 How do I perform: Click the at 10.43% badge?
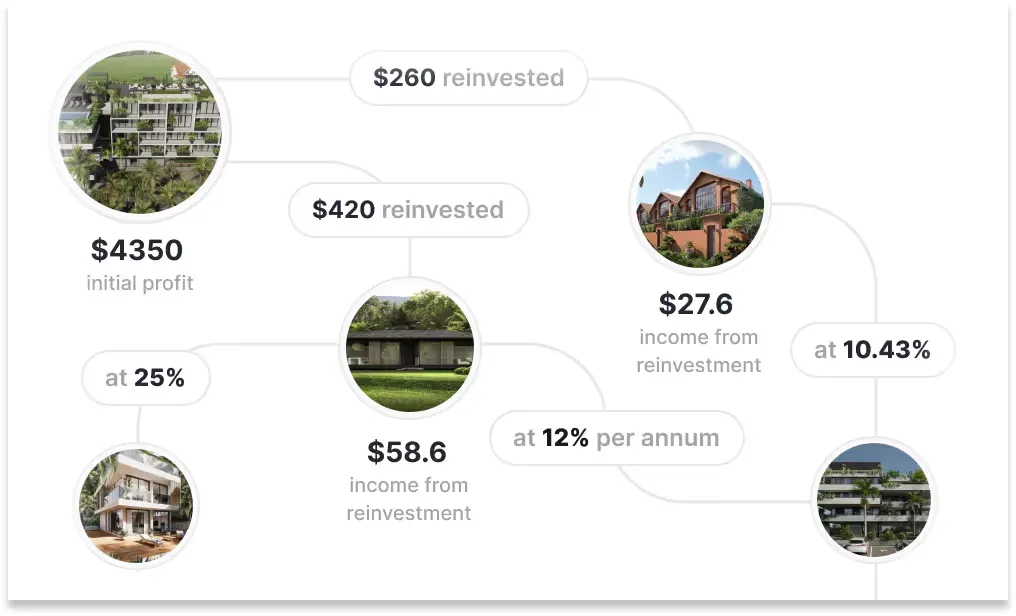point(872,350)
